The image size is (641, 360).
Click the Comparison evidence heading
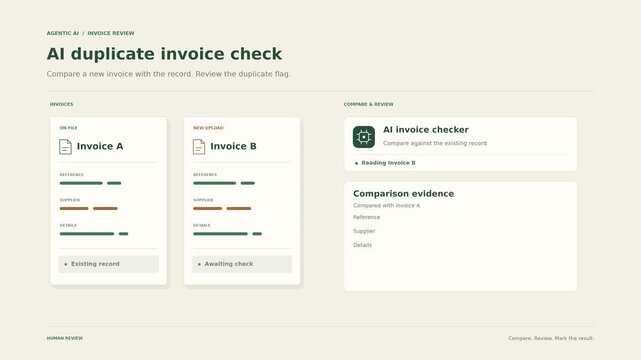(403, 194)
